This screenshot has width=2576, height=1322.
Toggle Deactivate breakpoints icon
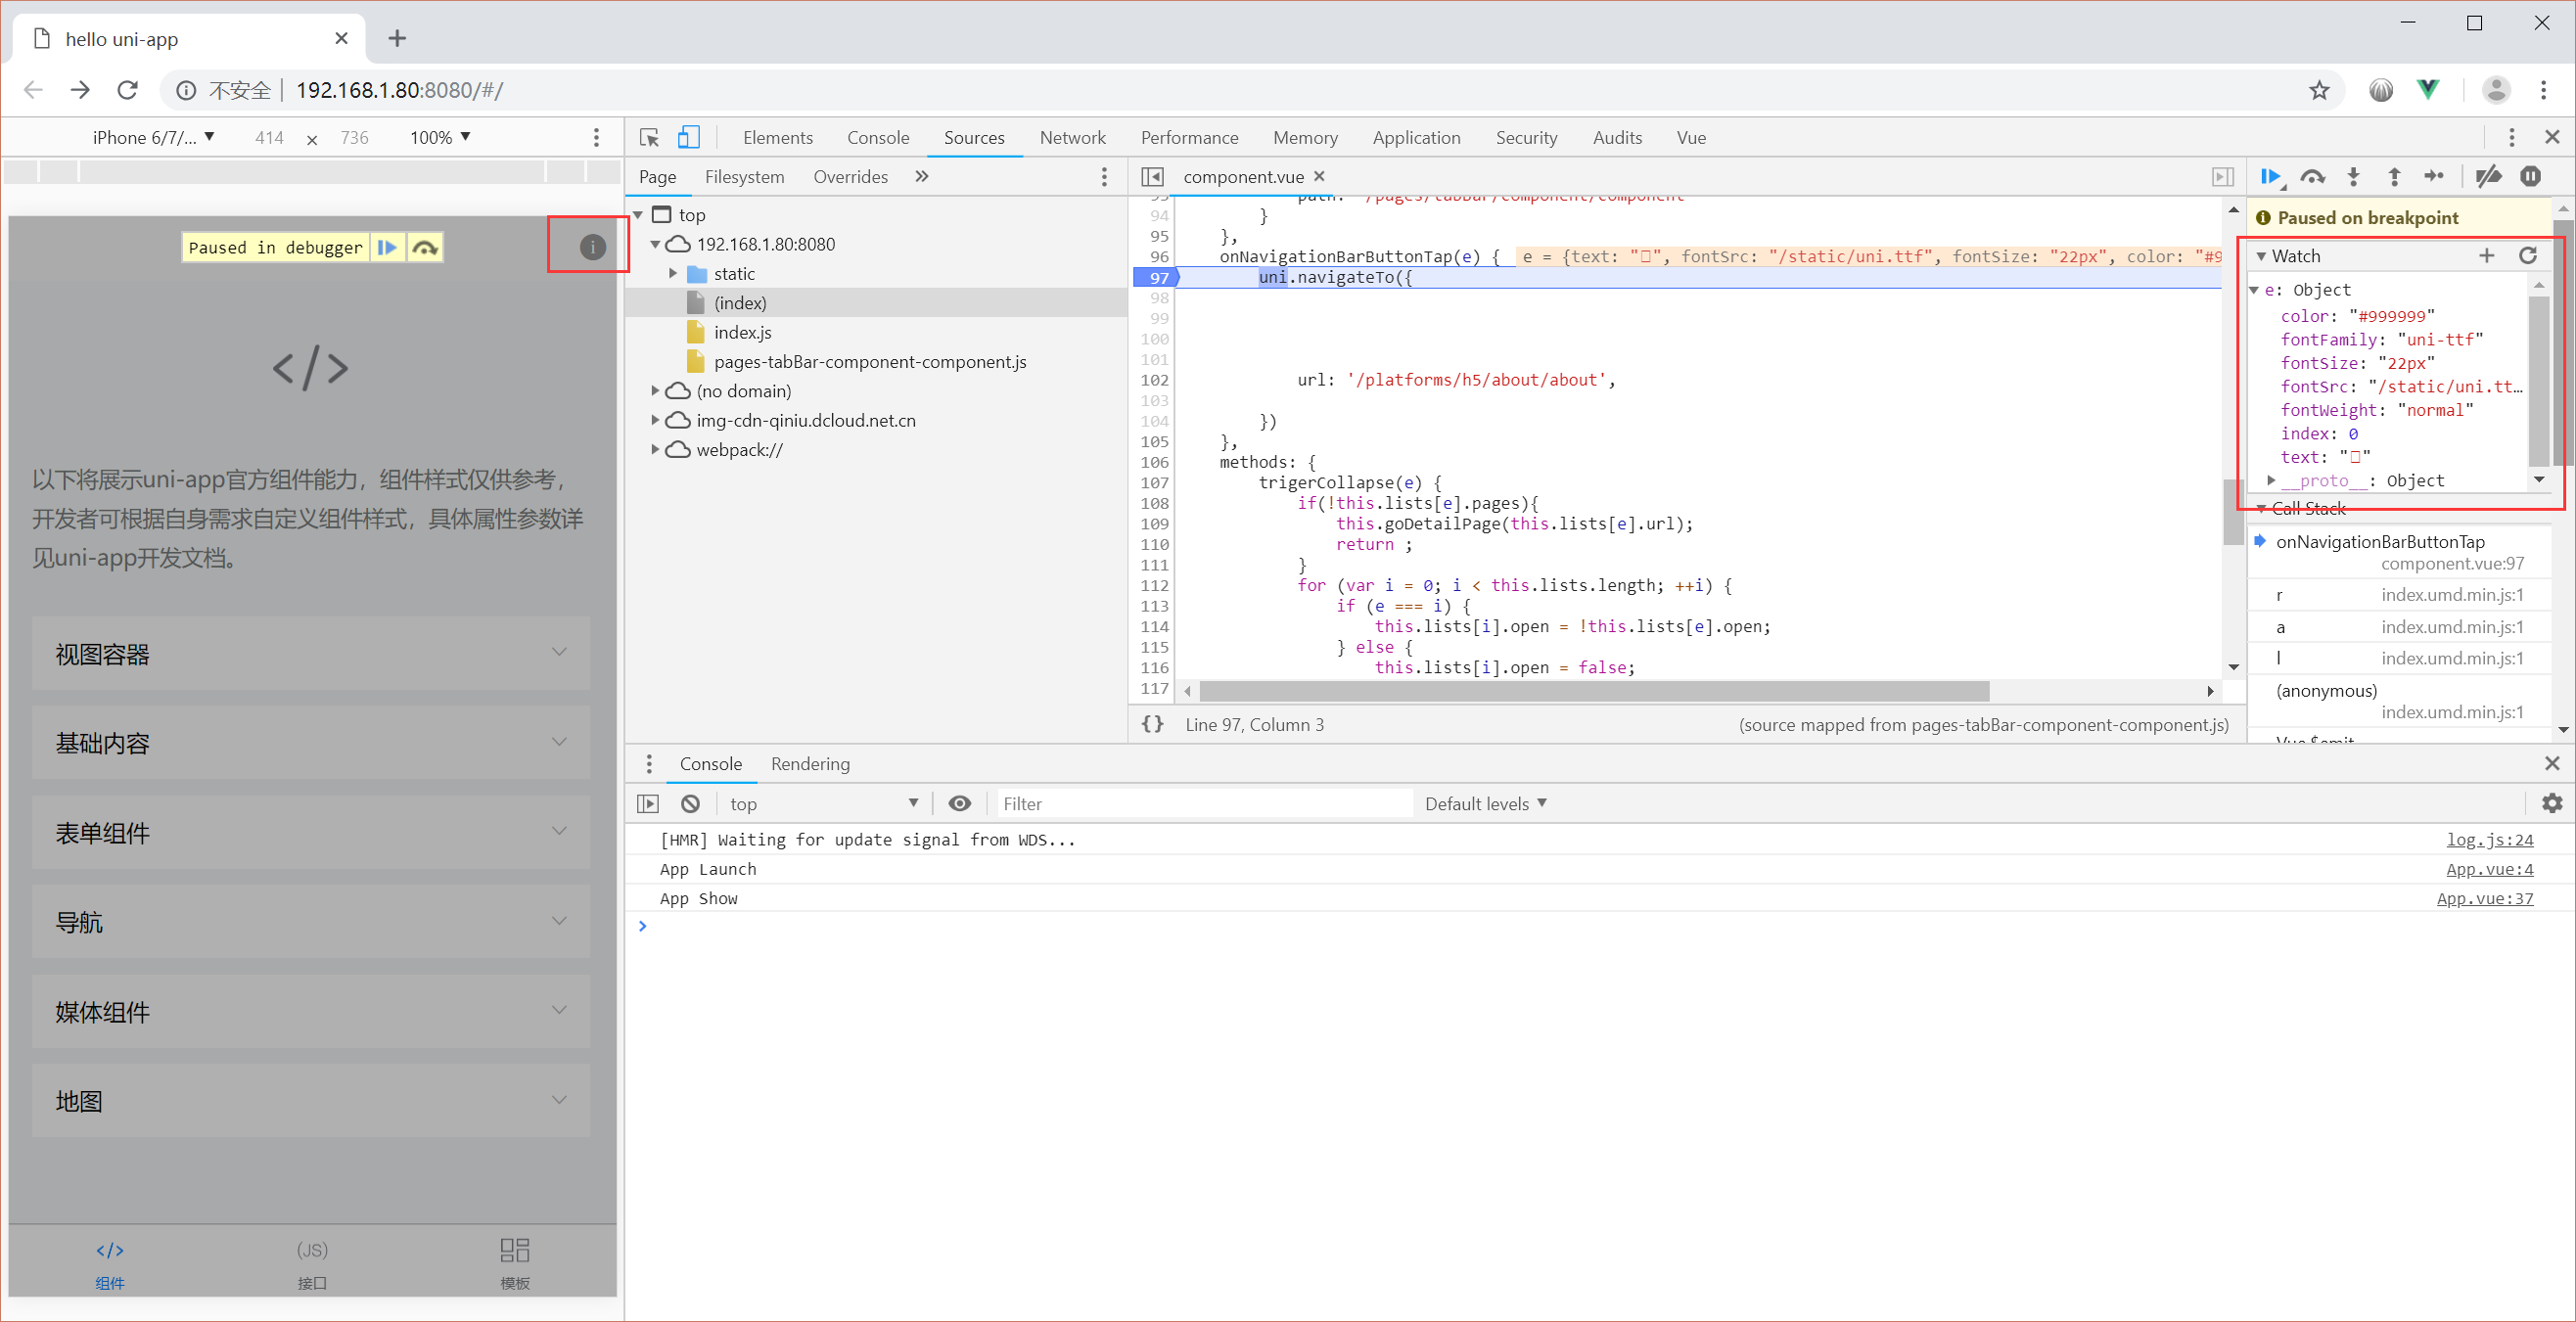[x=2488, y=177]
